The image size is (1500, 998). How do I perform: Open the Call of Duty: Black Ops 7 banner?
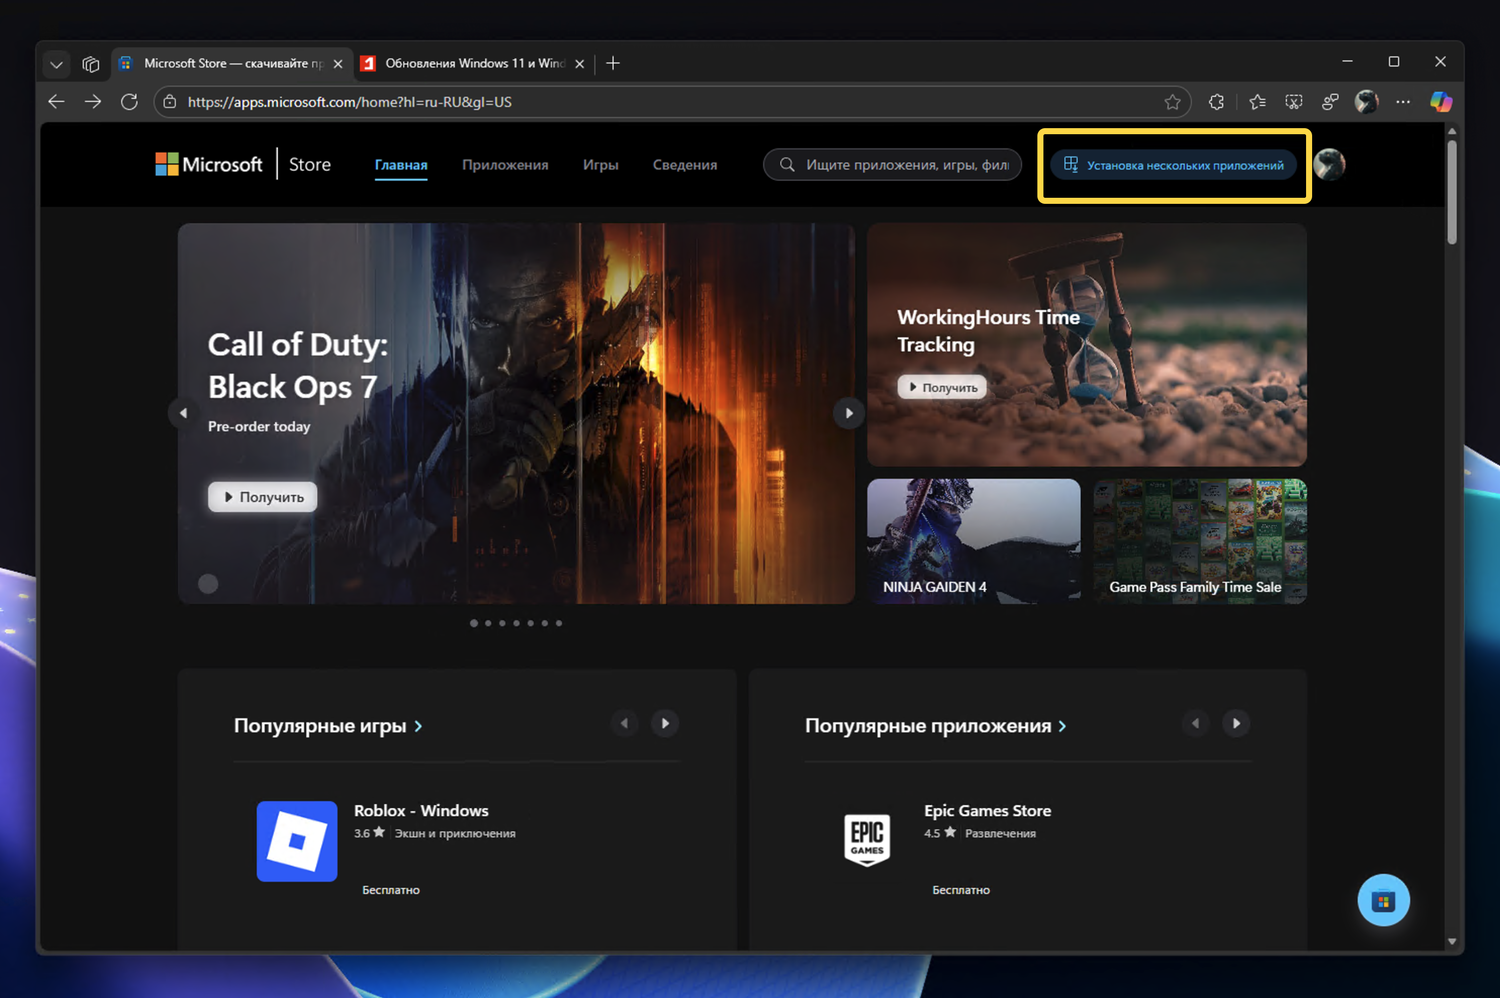click(516, 413)
